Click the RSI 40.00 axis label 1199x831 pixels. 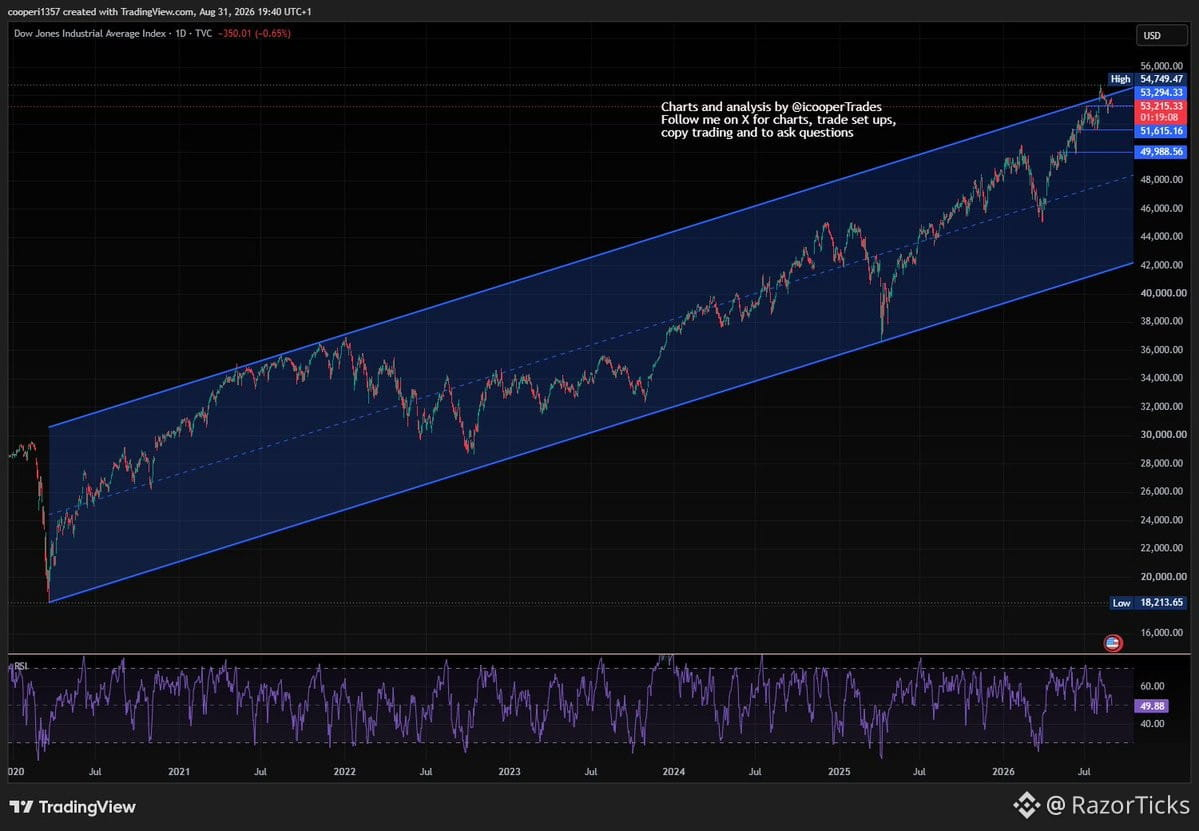(x=1152, y=723)
